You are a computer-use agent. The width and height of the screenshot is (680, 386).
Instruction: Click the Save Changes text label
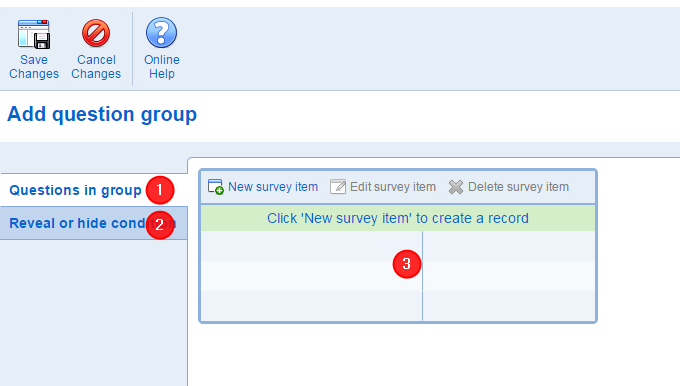click(x=34, y=67)
